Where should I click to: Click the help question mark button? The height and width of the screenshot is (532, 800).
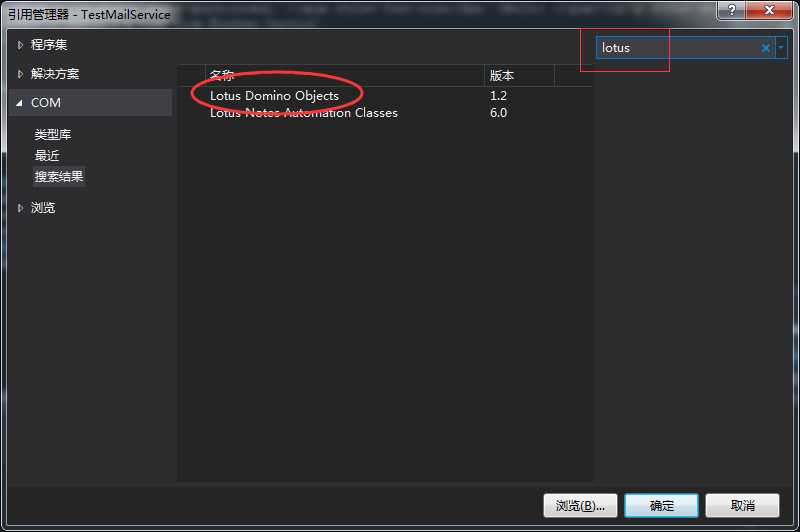(732, 10)
